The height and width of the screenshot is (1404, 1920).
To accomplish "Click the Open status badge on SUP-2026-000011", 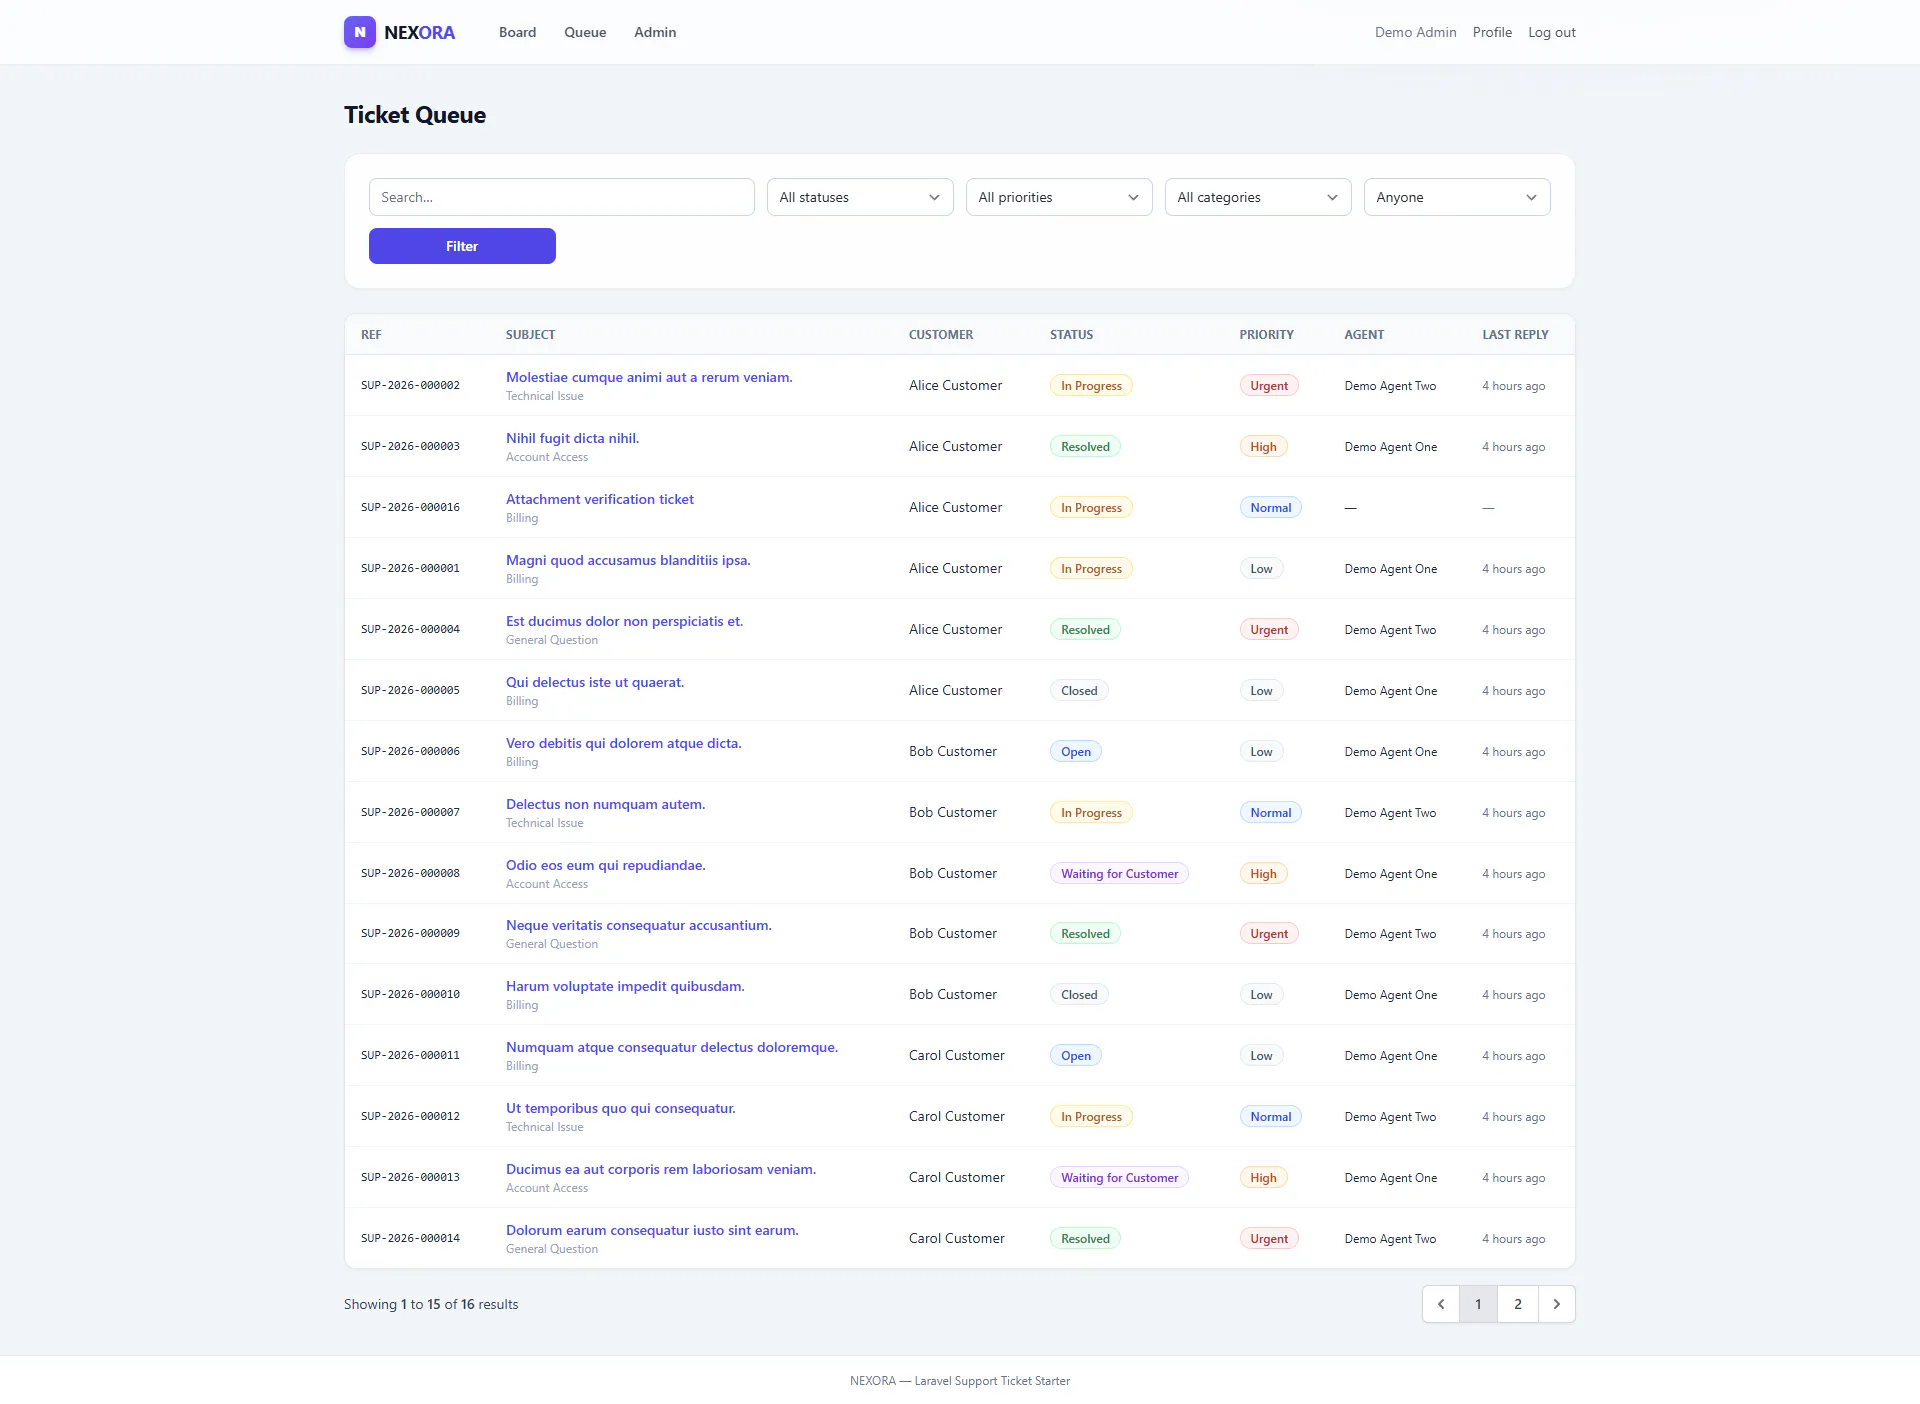I will 1076,1056.
